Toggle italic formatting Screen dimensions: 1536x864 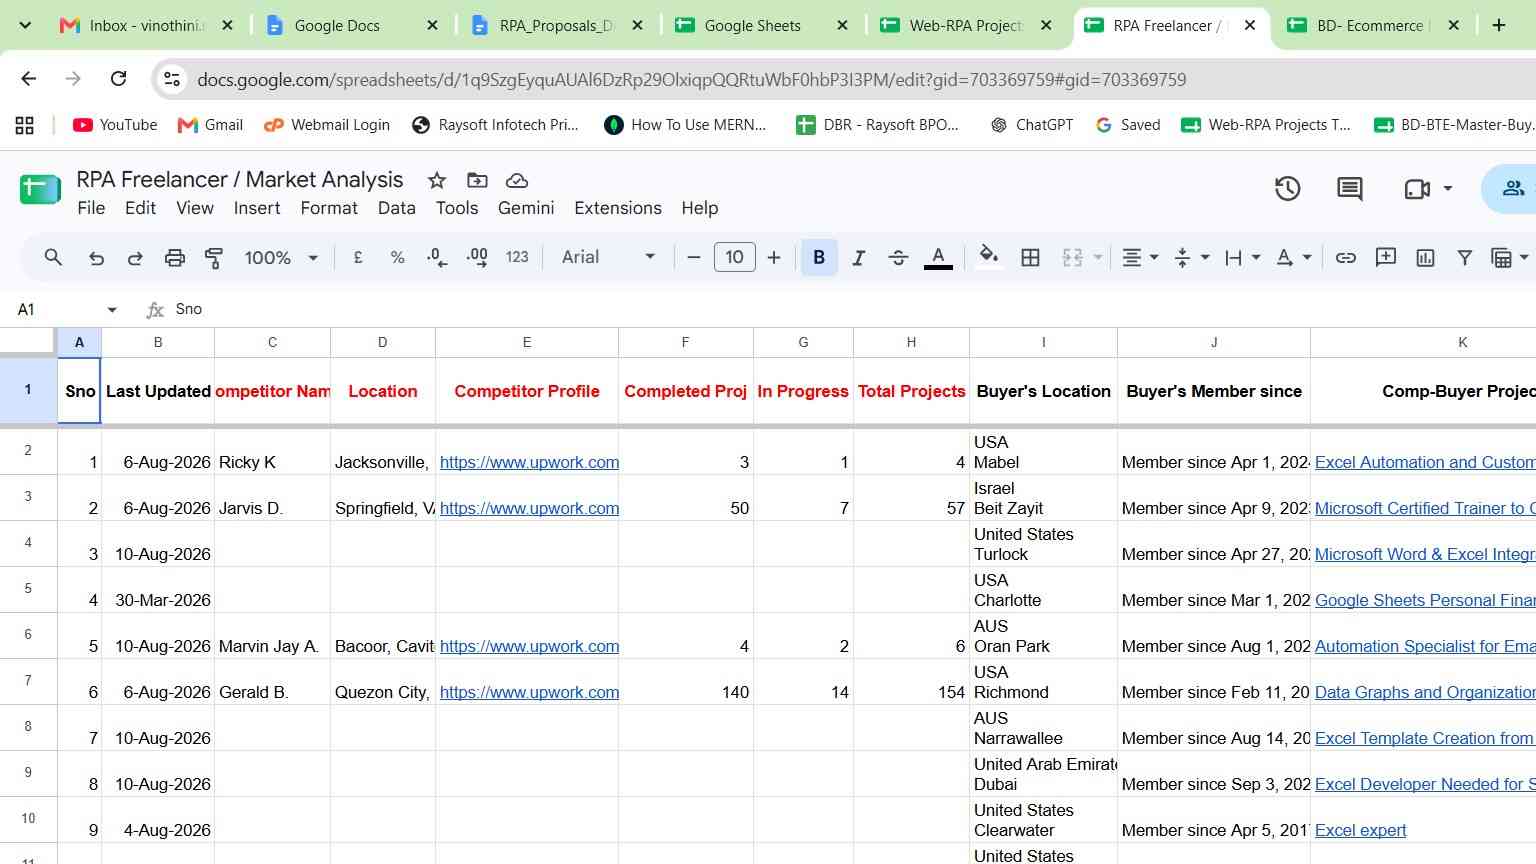(x=858, y=258)
